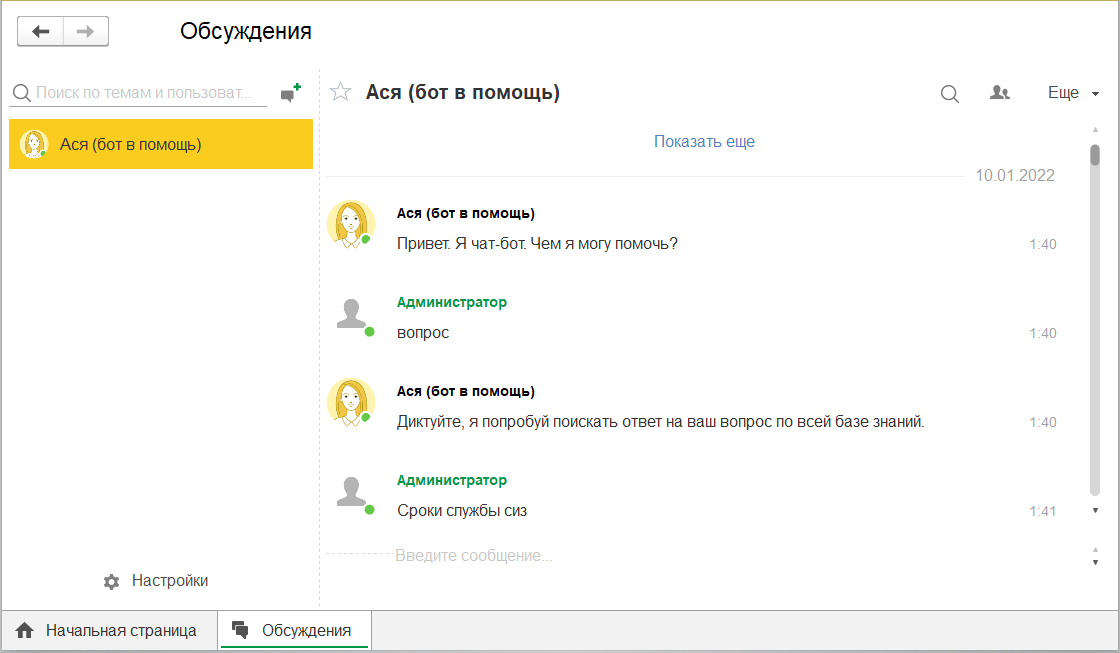Screen dimensions: 1120x653
Task: Open discussion participants icon
Action: click(999, 93)
